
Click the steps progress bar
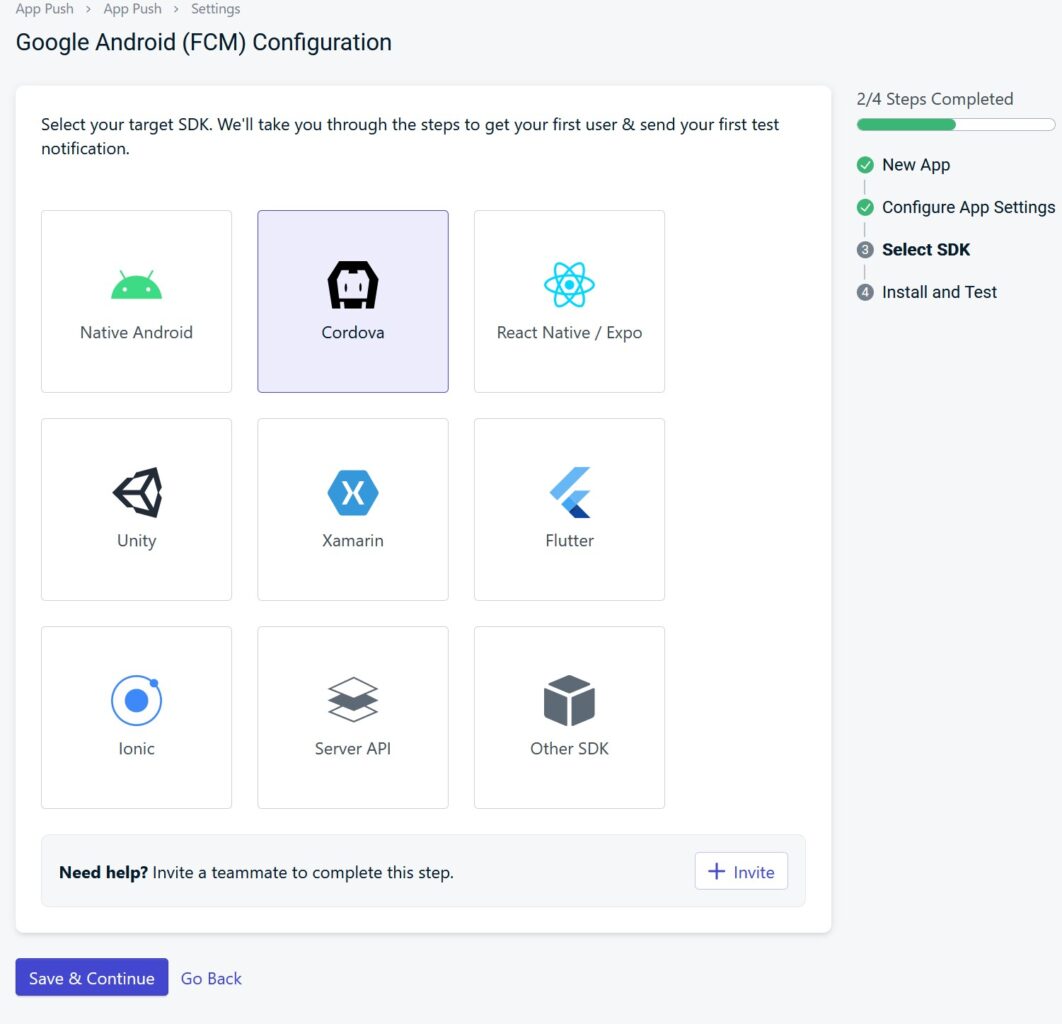point(954,124)
